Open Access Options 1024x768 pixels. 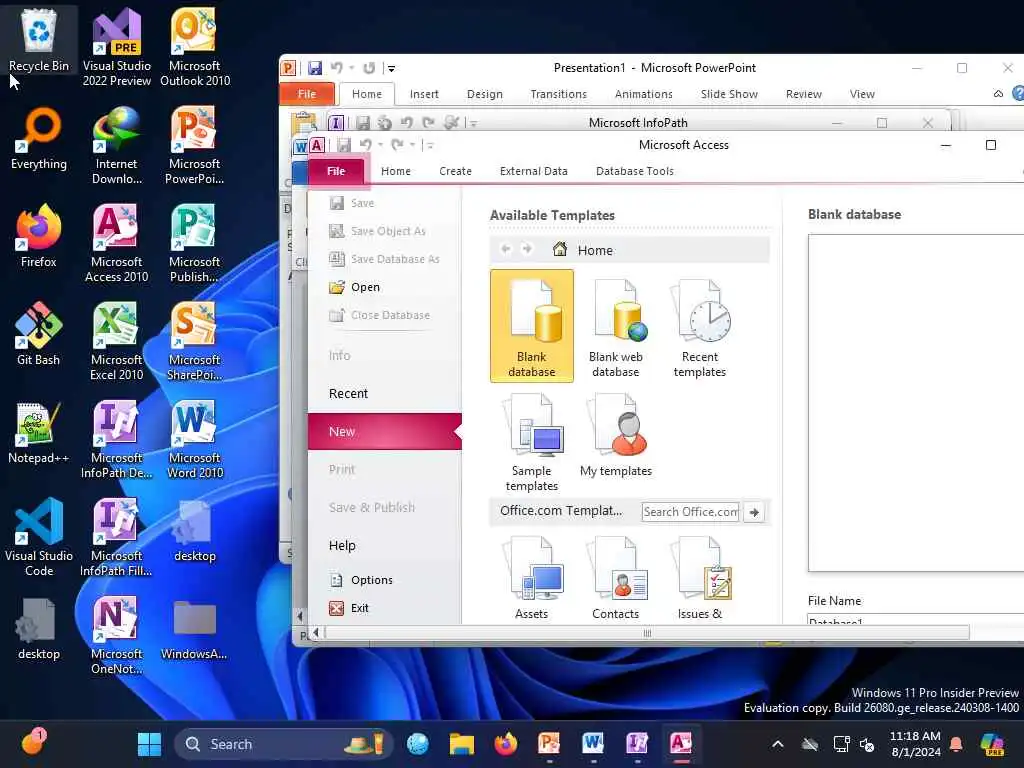[361, 580]
